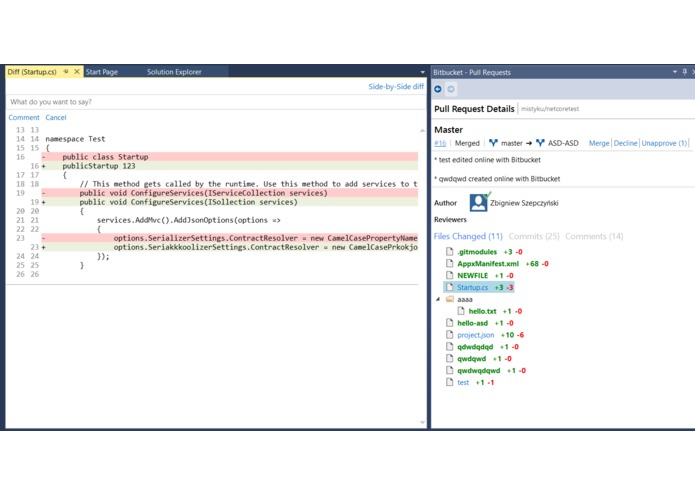Open test file diff
The image size is (695, 494).
point(463,383)
